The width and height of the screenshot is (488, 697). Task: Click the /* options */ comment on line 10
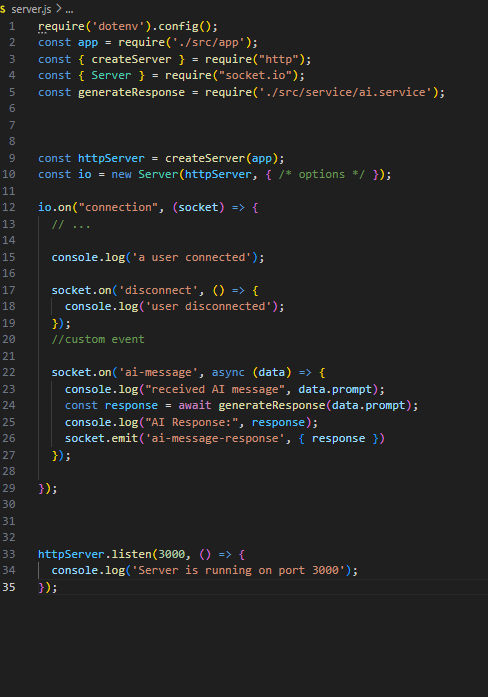[322, 174]
